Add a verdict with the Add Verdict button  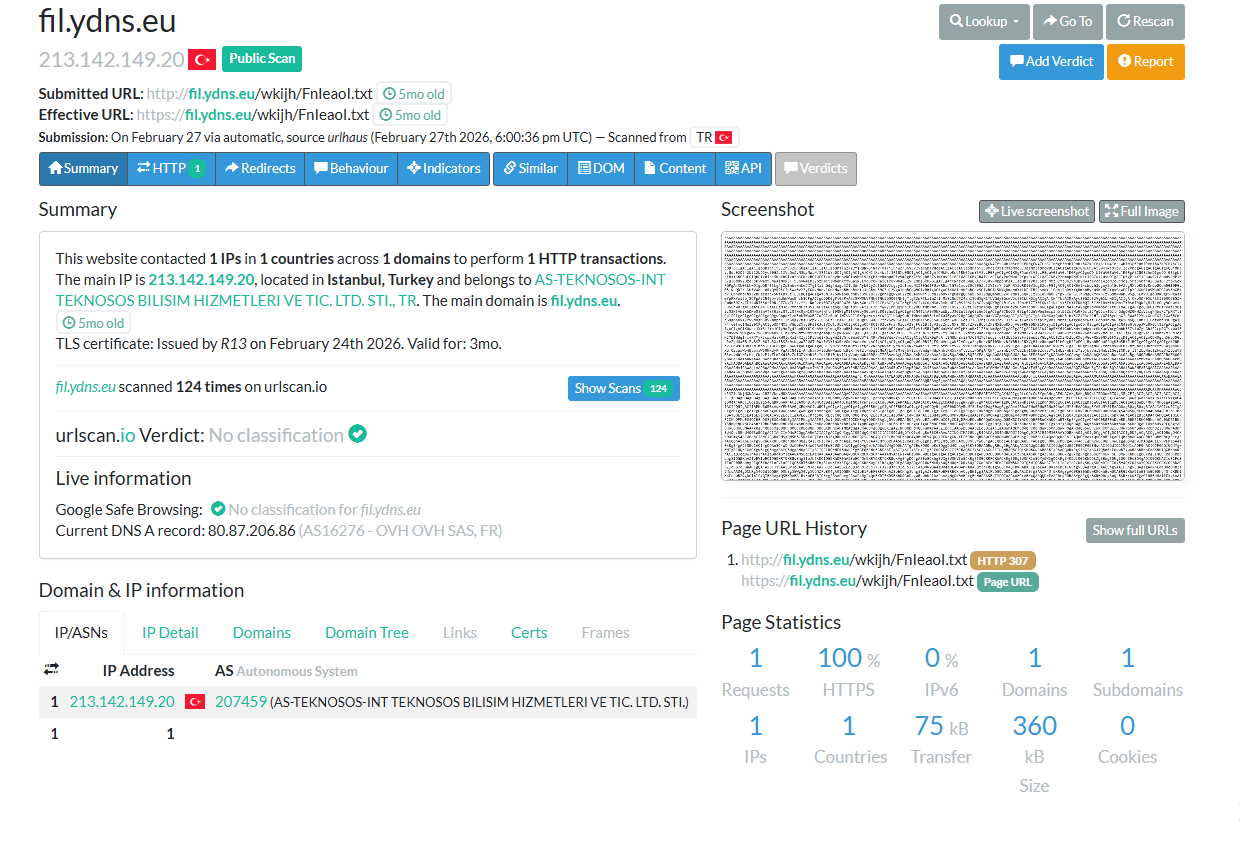(x=1051, y=61)
